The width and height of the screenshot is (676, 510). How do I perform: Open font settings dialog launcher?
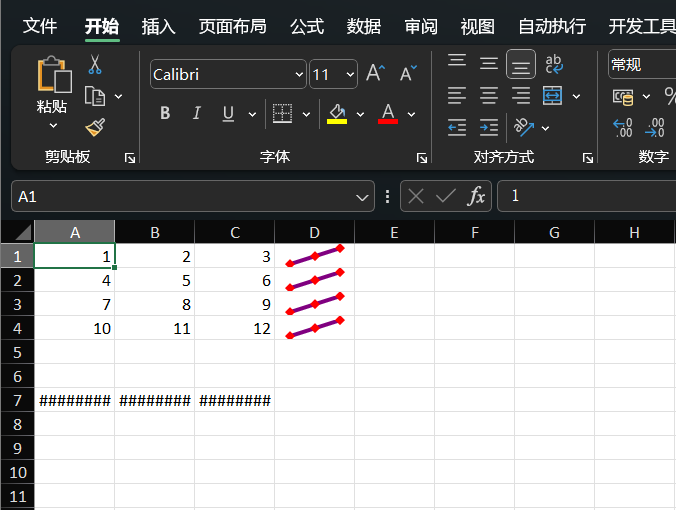pyautogui.click(x=422, y=158)
